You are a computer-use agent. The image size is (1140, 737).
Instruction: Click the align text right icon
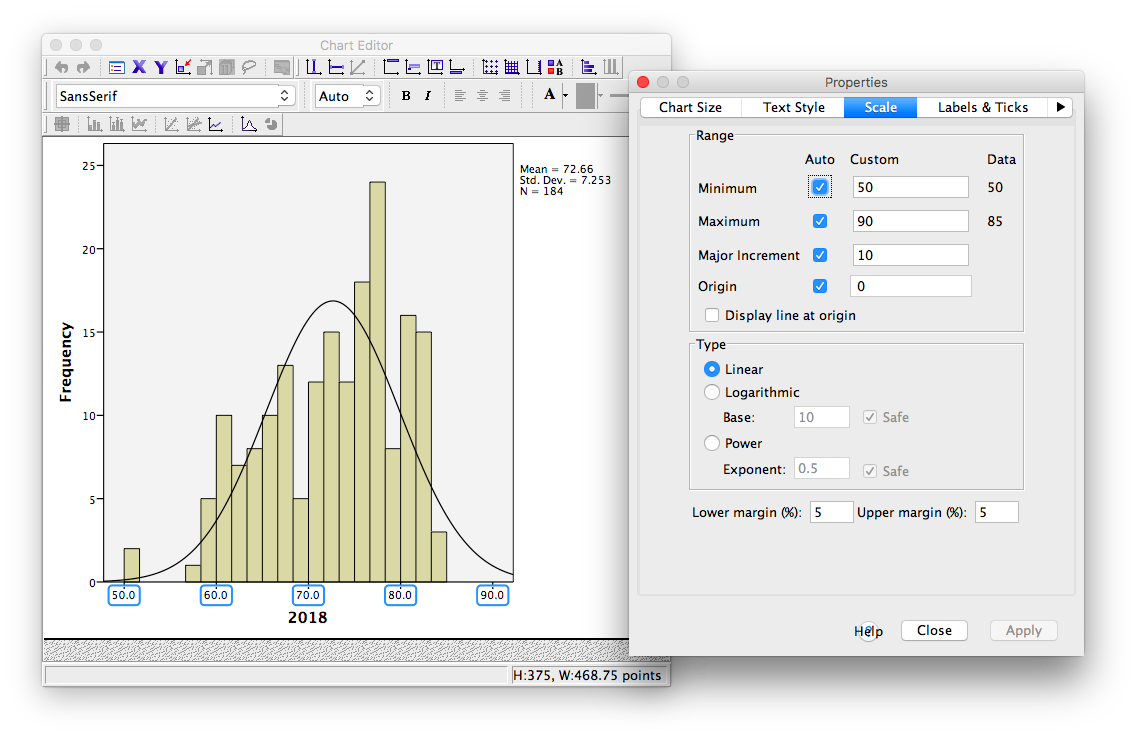pyautogui.click(x=505, y=95)
